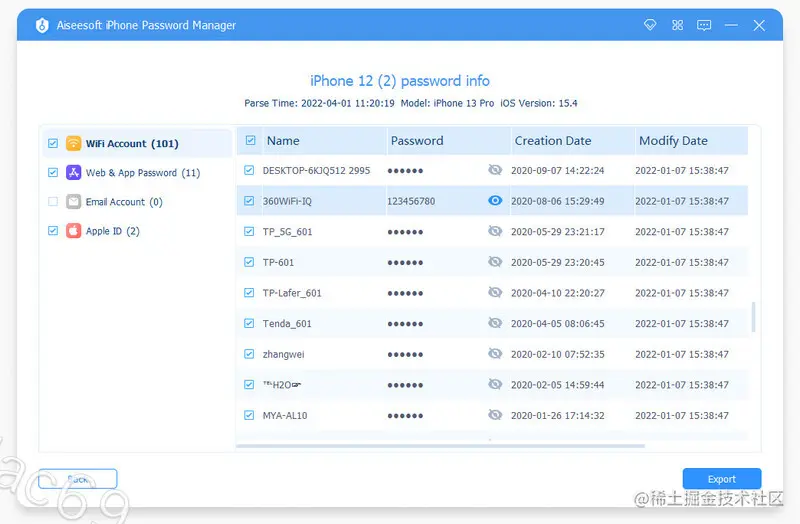Select the revealed password 123456780

pyautogui.click(x=411, y=201)
